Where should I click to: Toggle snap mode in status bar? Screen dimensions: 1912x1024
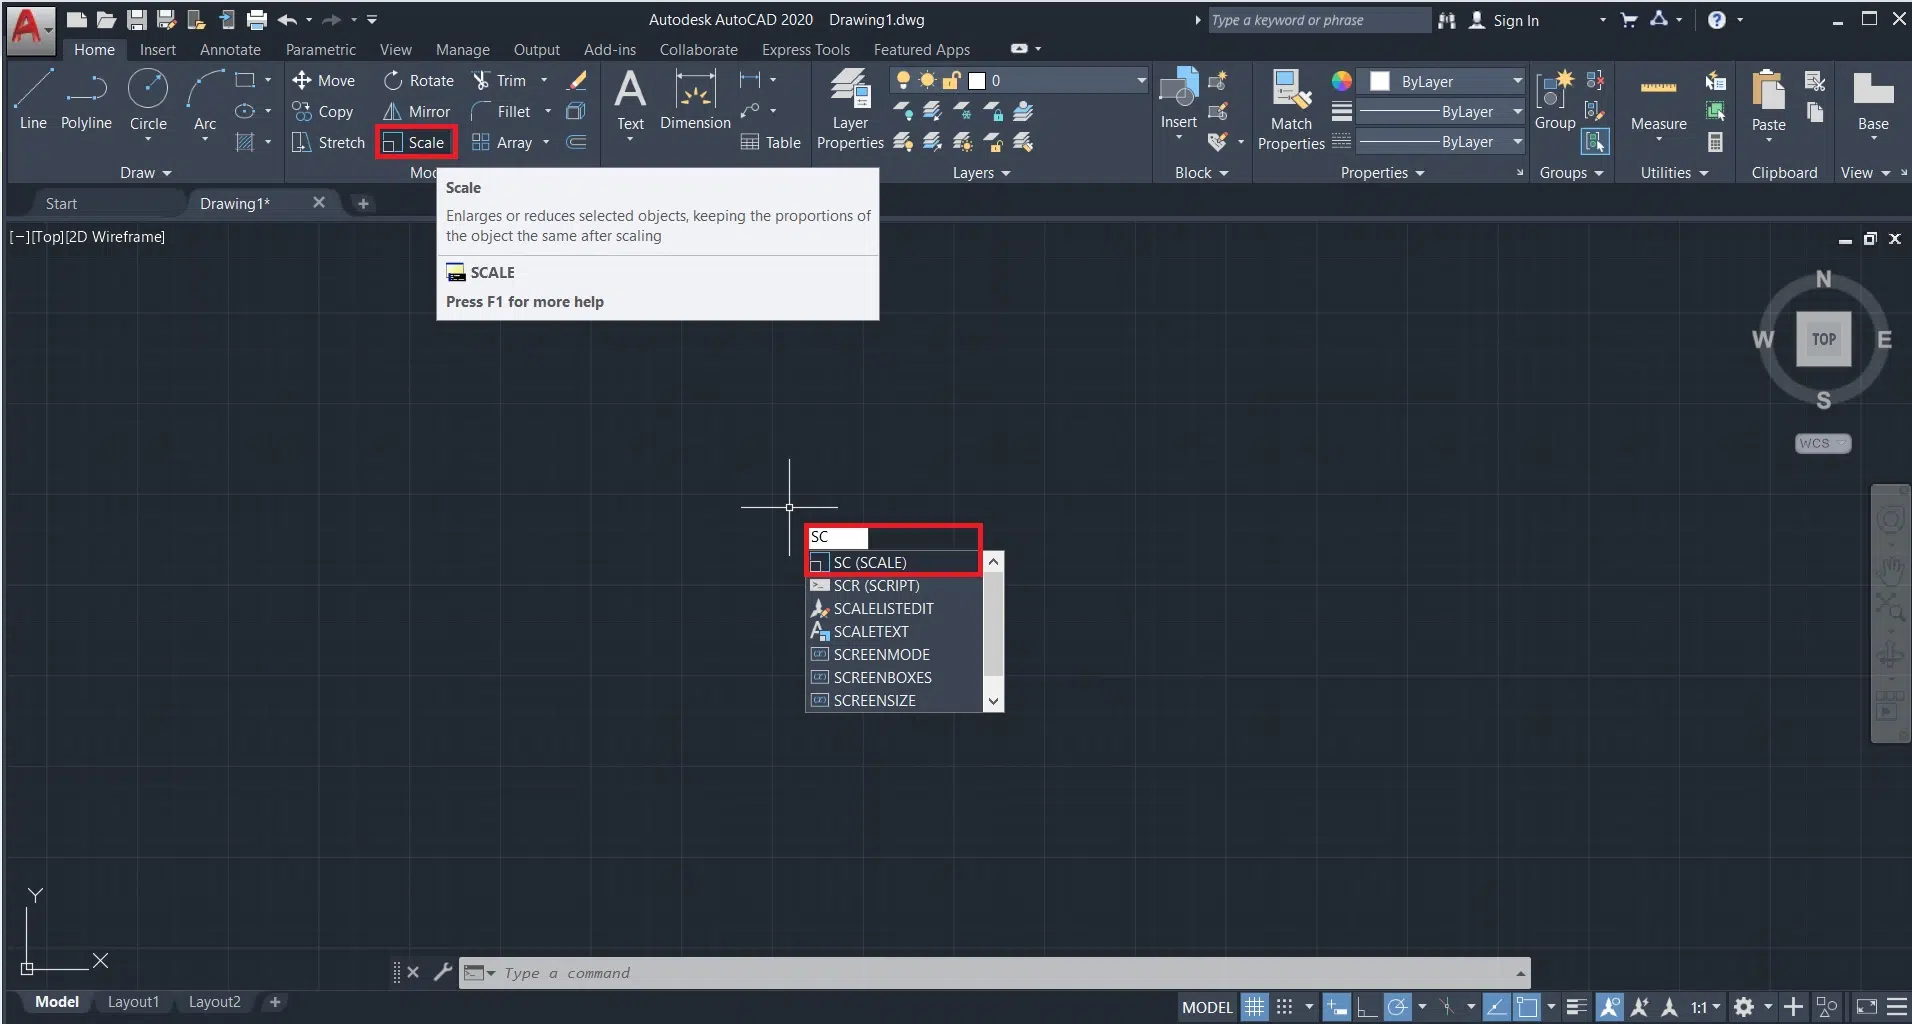coord(1285,1007)
